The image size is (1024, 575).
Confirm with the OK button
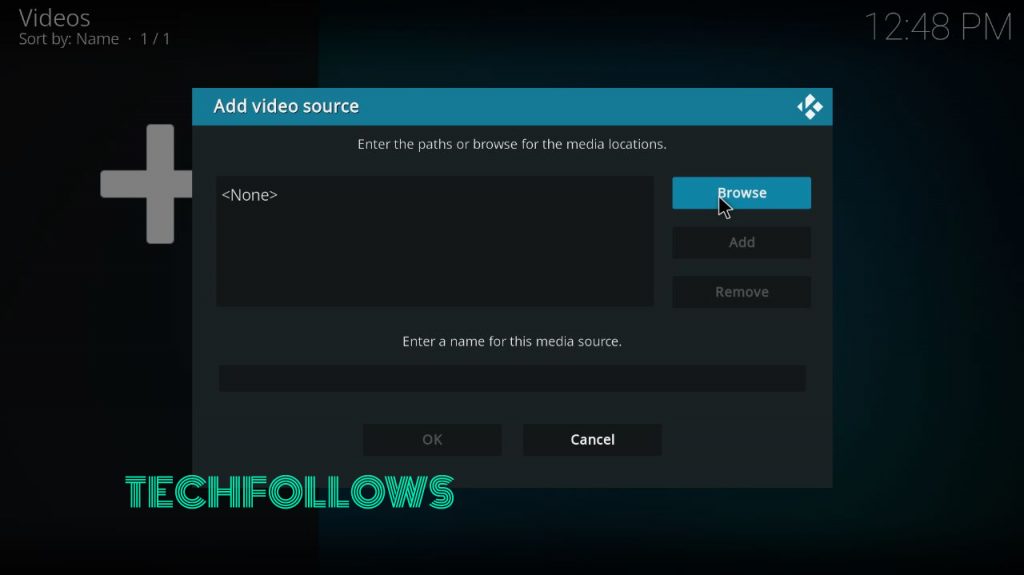tap(432, 440)
